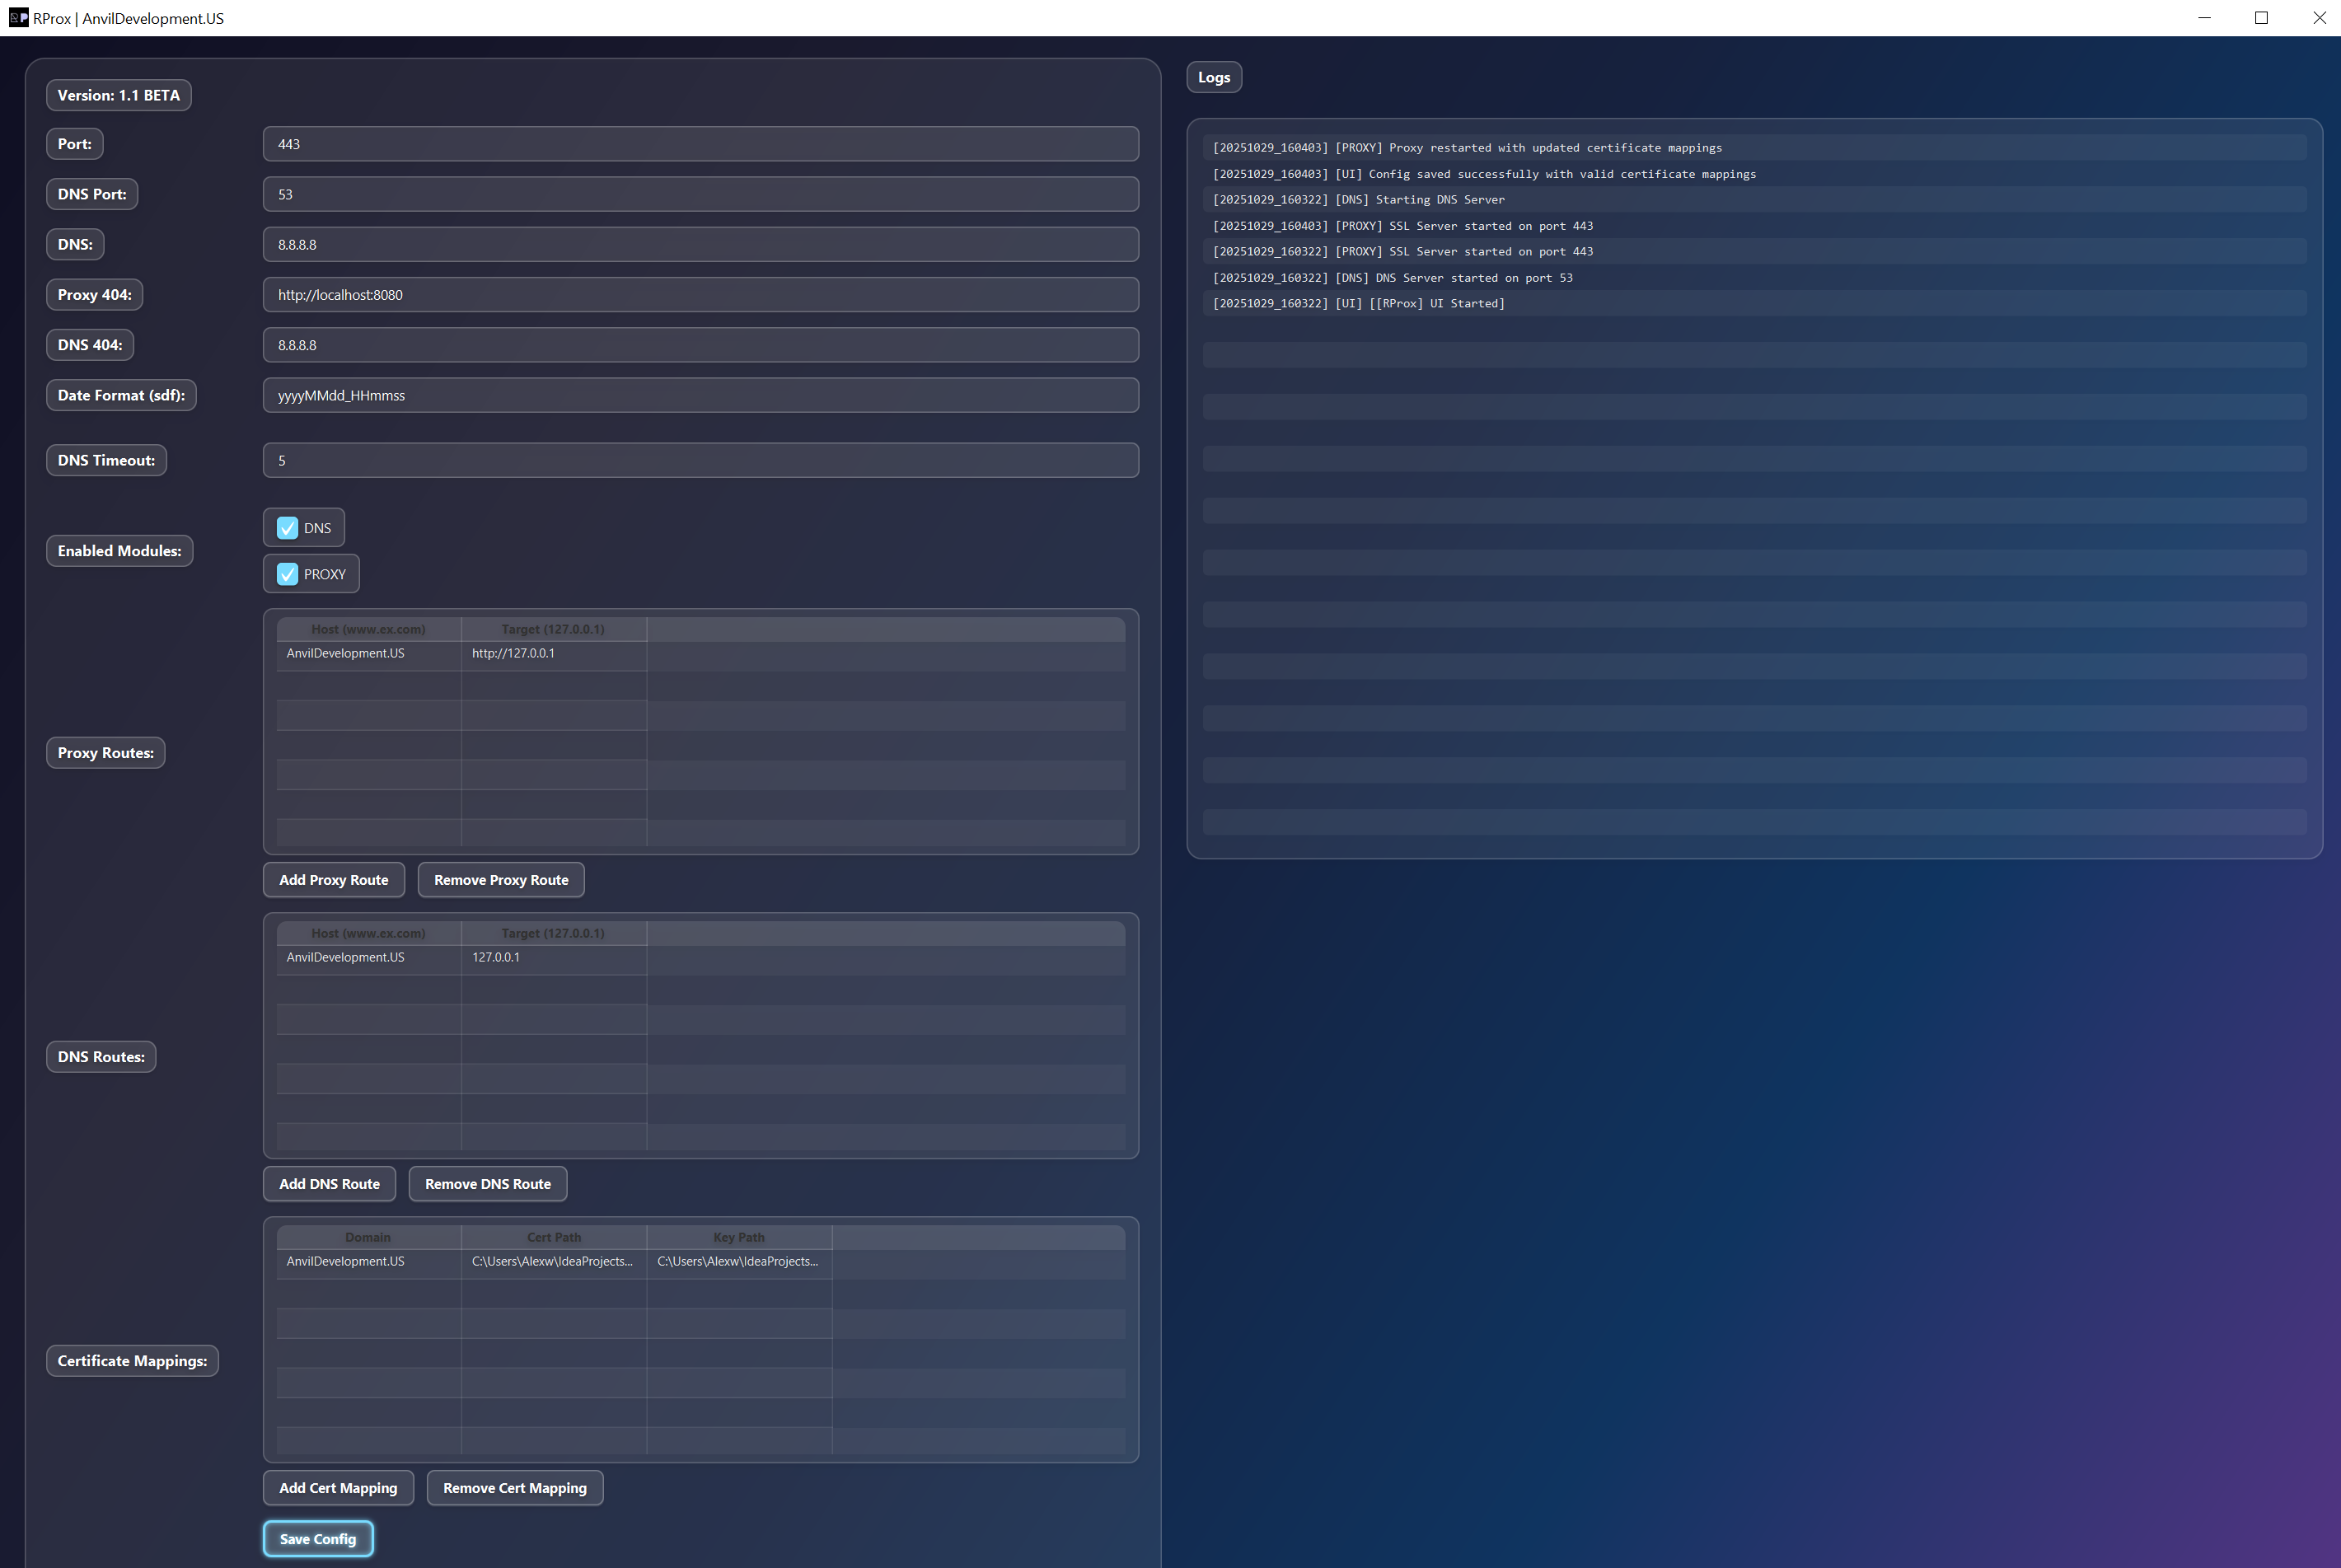Click the Cert Path column header

[x=554, y=1238]
